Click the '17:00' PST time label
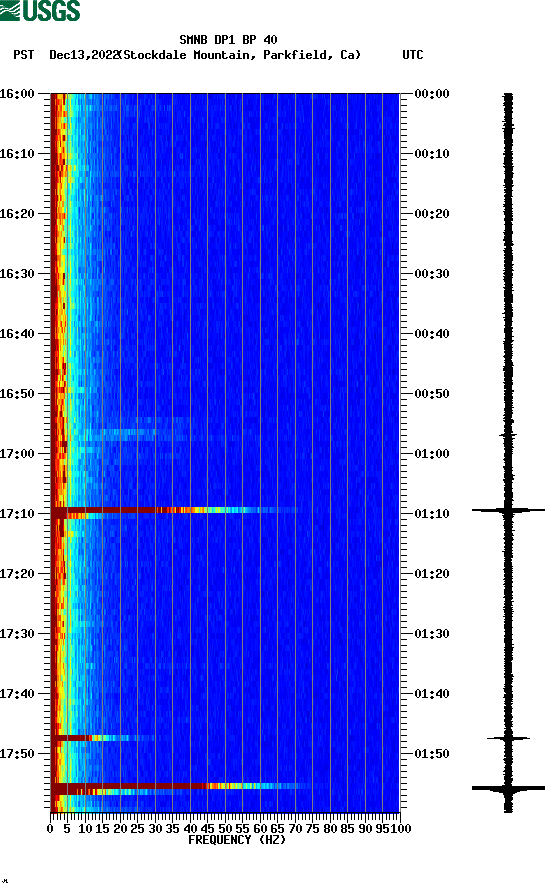Screen dimensions: 552x892 (x=17, y=453)
